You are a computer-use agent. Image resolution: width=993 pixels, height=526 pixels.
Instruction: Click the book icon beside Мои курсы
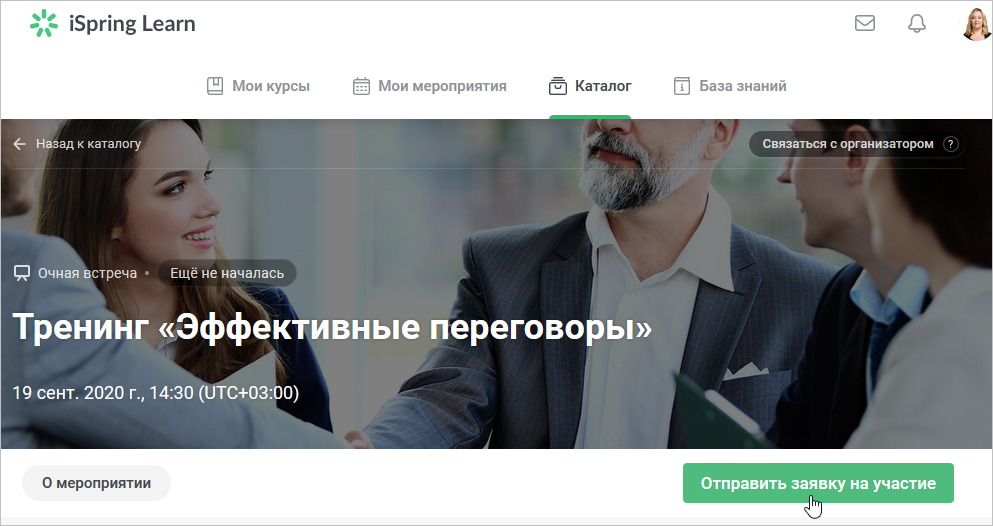click(215, 85)
